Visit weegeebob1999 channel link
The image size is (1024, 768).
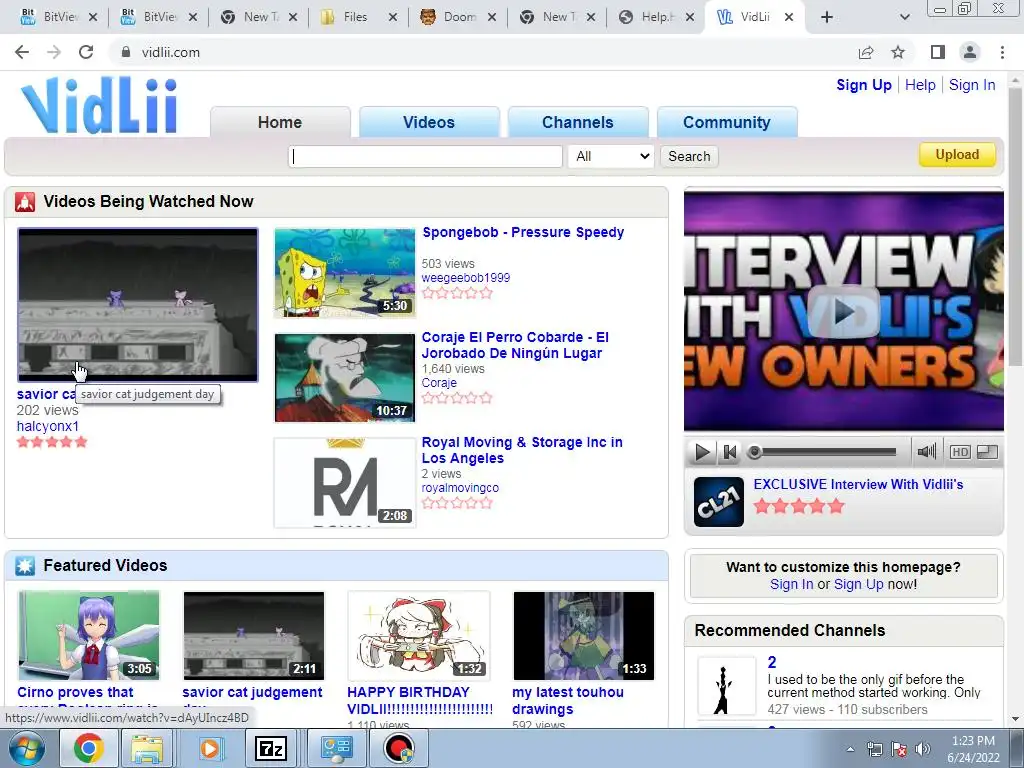coord(466,278)
